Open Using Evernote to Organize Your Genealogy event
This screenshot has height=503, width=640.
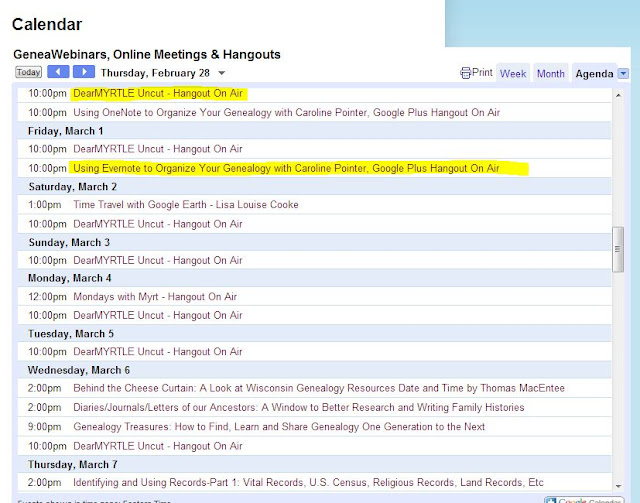point(286,168)
